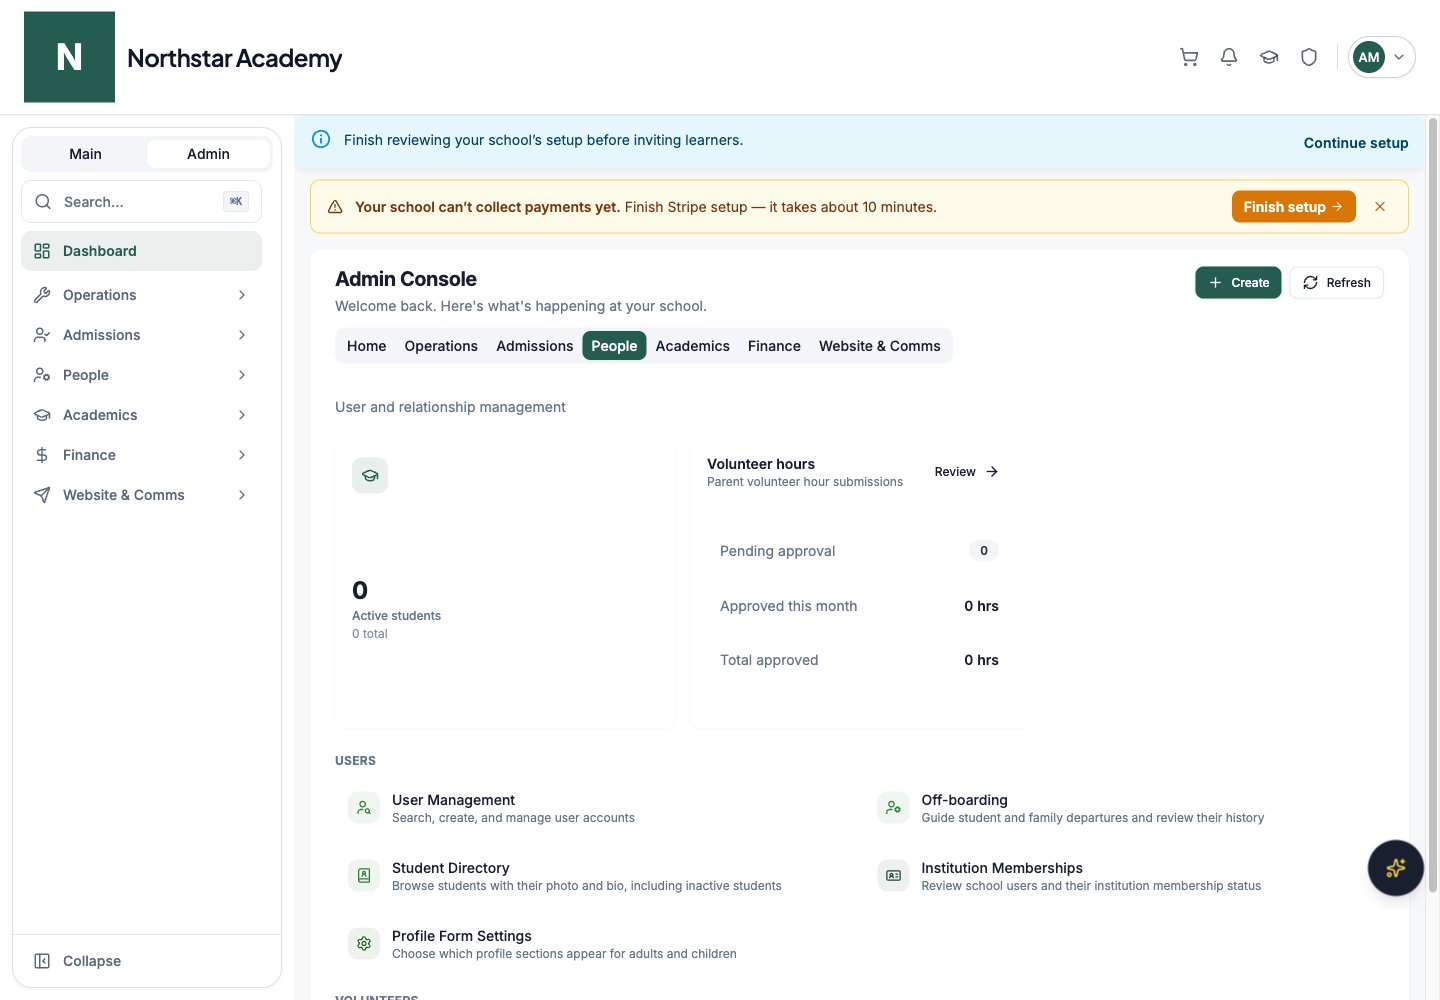
Task: Click the Active students graduation cap icon
Action: point(370,476)
